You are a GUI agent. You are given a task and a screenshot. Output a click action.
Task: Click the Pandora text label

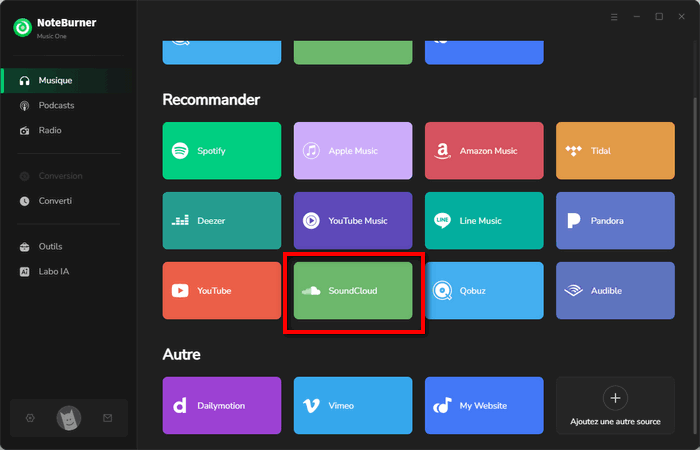click(x=607, y=221)
